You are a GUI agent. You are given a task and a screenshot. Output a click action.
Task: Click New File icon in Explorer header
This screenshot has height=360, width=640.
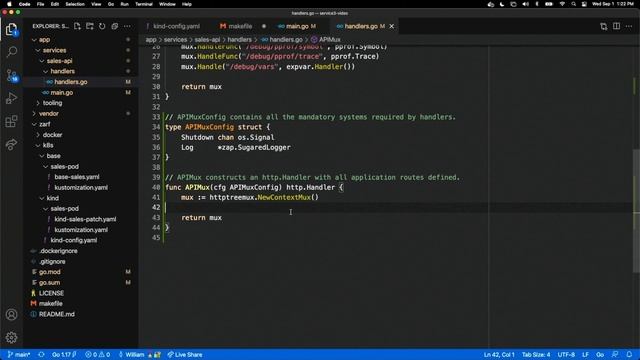pos(78,26)
